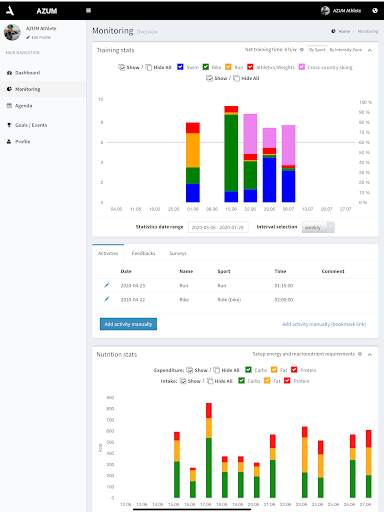384x512 pixels.
Task: Click the Monitoring breadcrumb link
Action: 368,31
